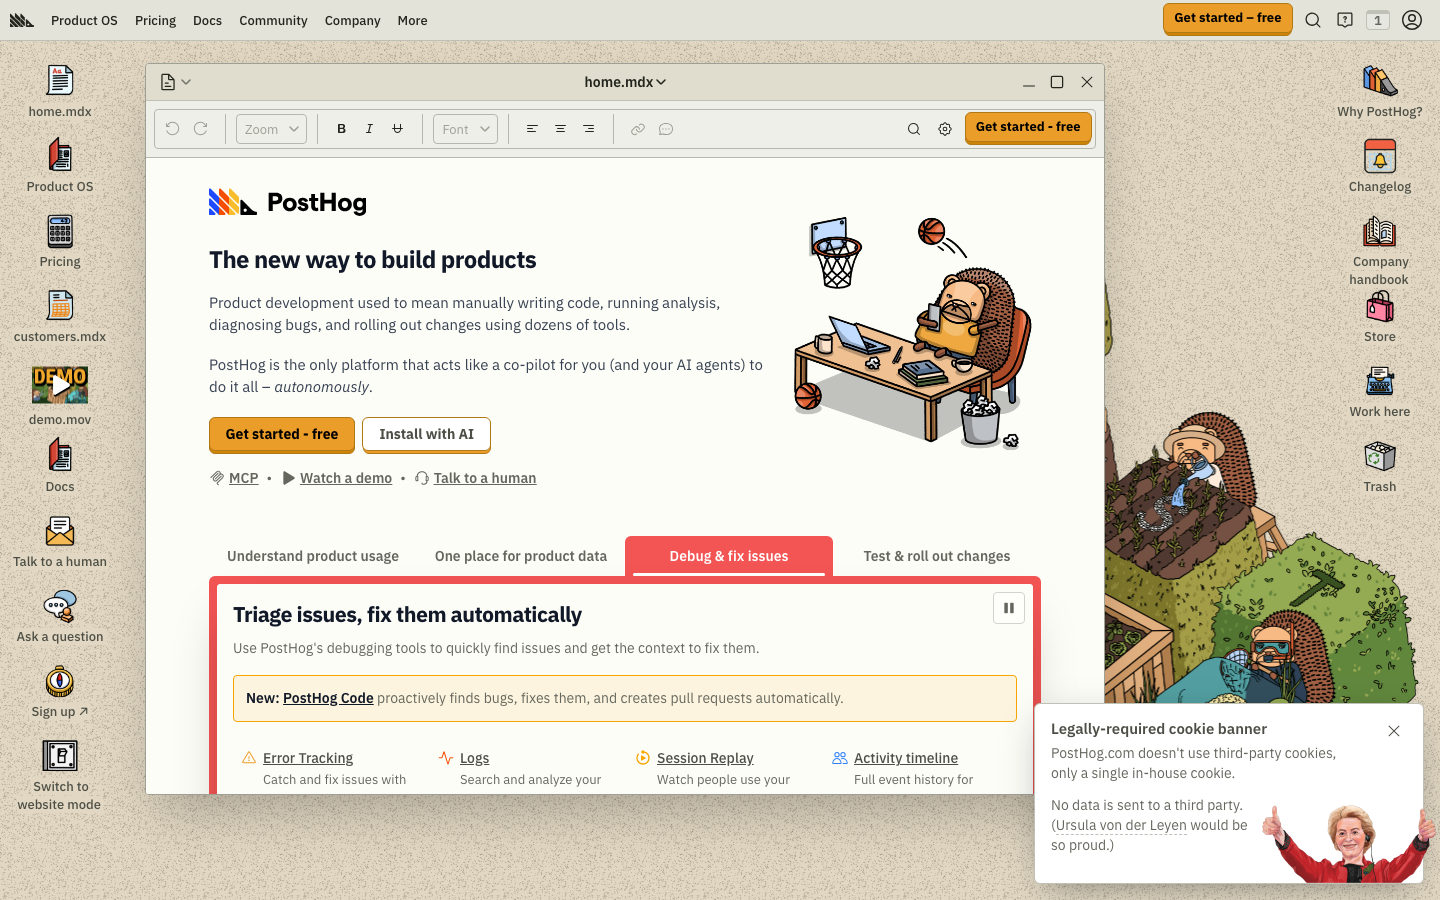Viewport: 1440px width, 900px height.
Task: Add a comment from the toolbar
Action: click(x=666, y=129)
